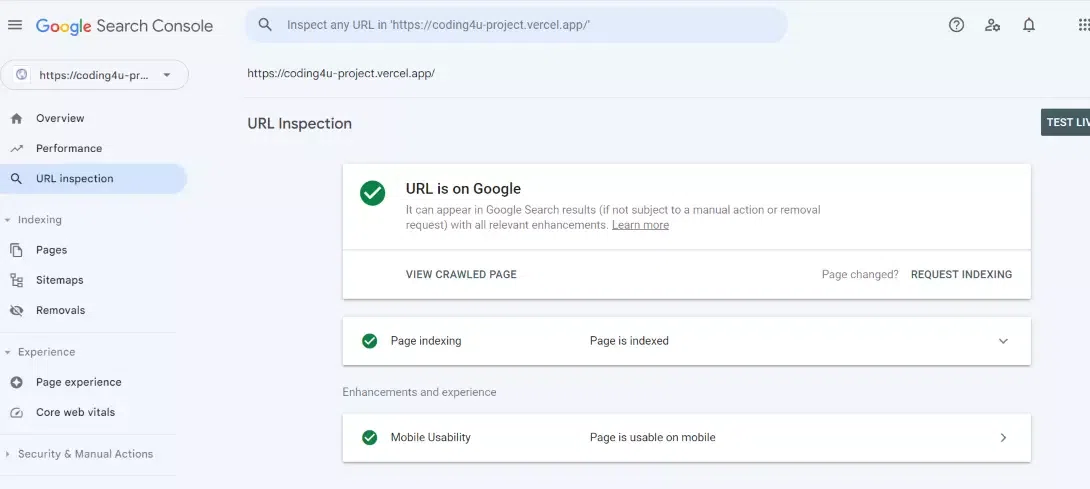
Task: Click the Overview home icon
Action: 16,118
